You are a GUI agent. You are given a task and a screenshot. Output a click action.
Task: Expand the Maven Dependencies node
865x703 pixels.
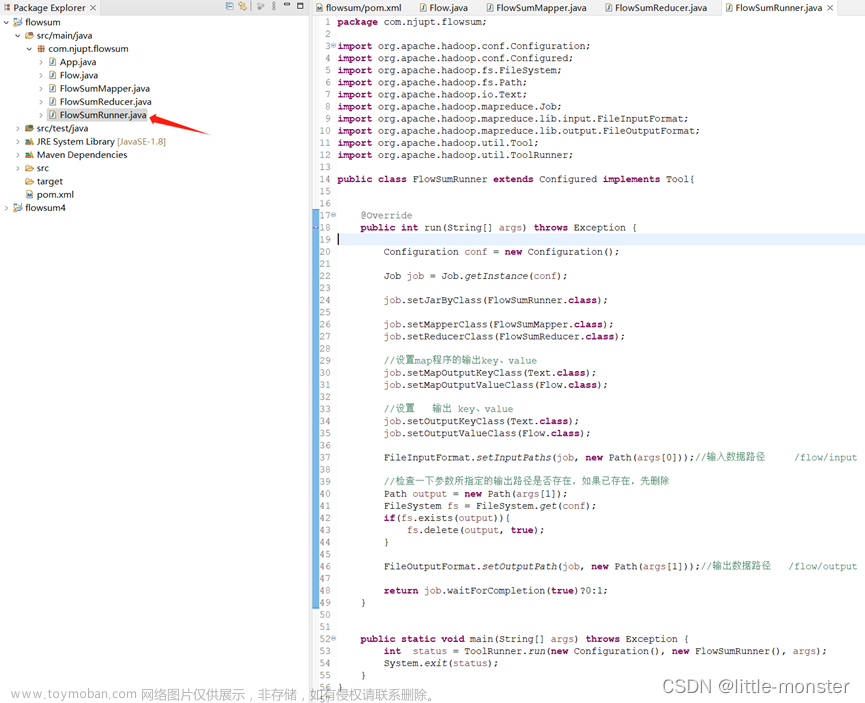(x=18, y=155)
